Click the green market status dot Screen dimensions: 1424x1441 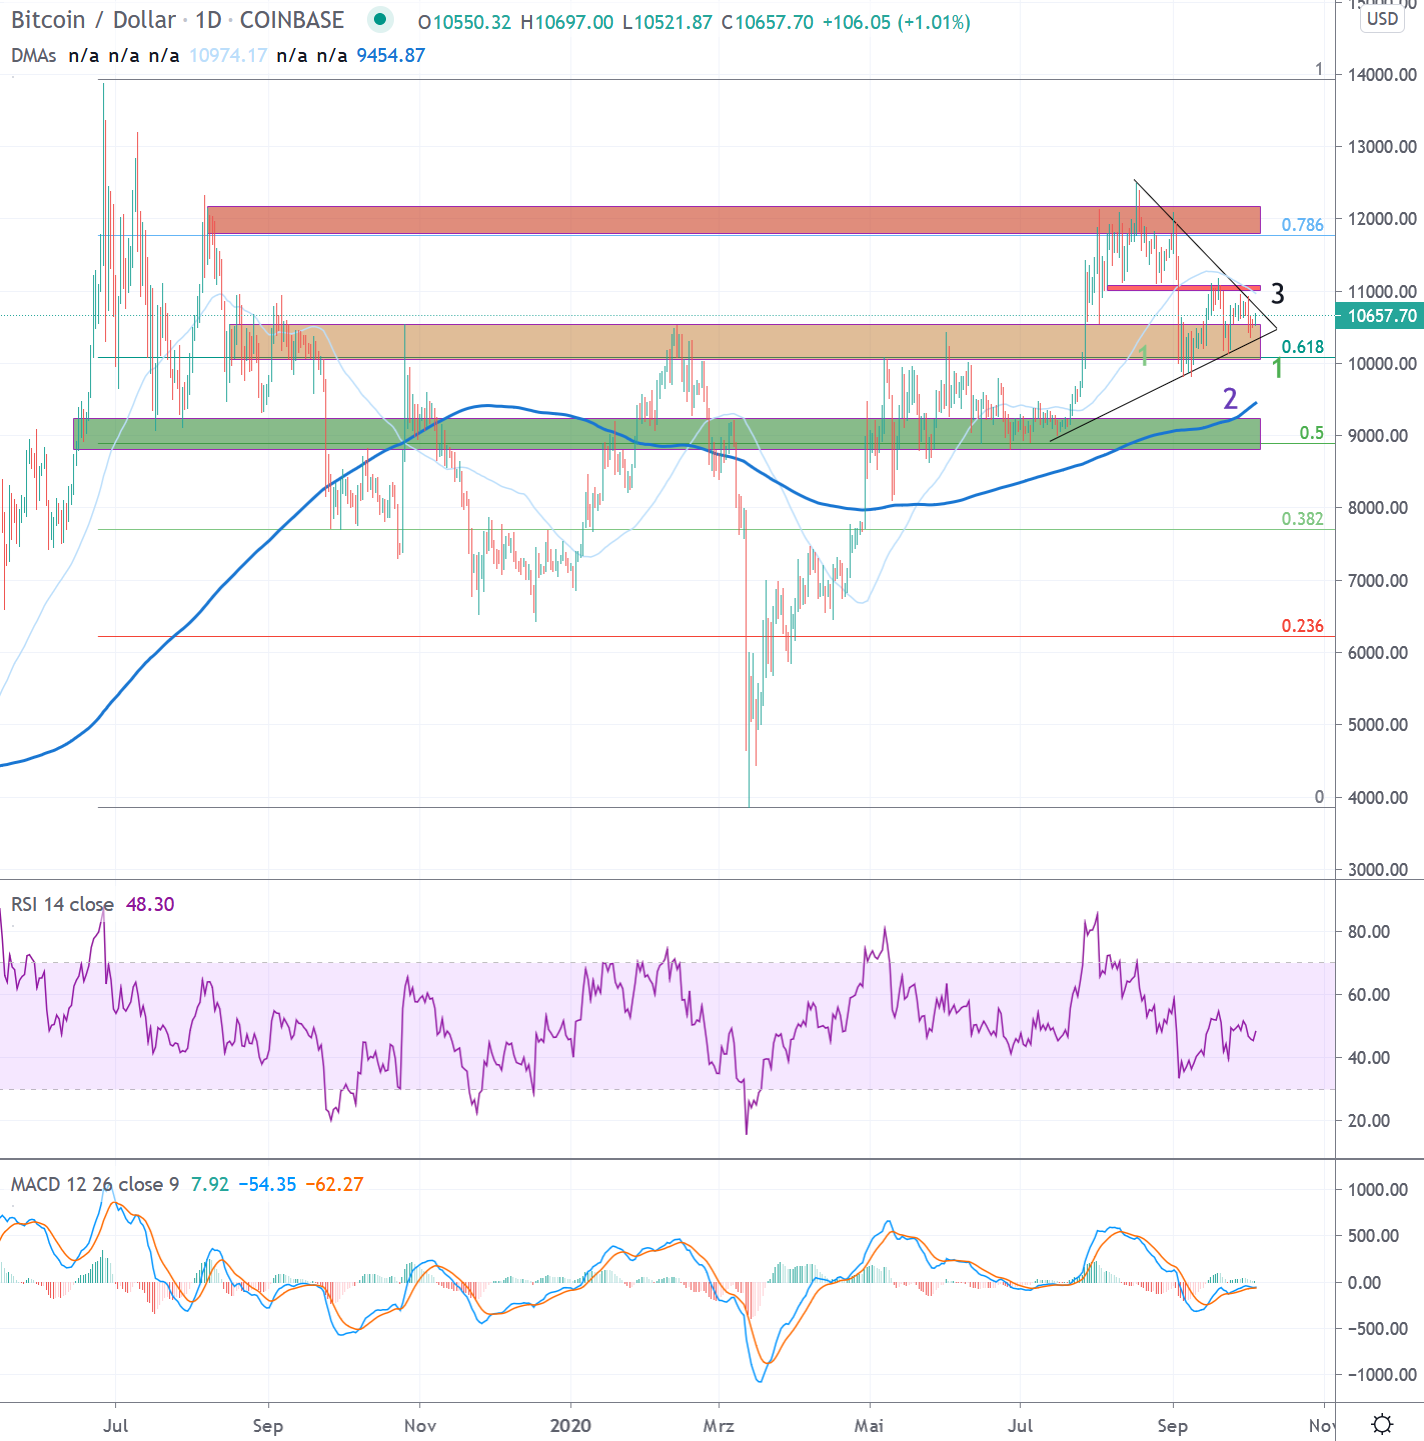point(379,19)
